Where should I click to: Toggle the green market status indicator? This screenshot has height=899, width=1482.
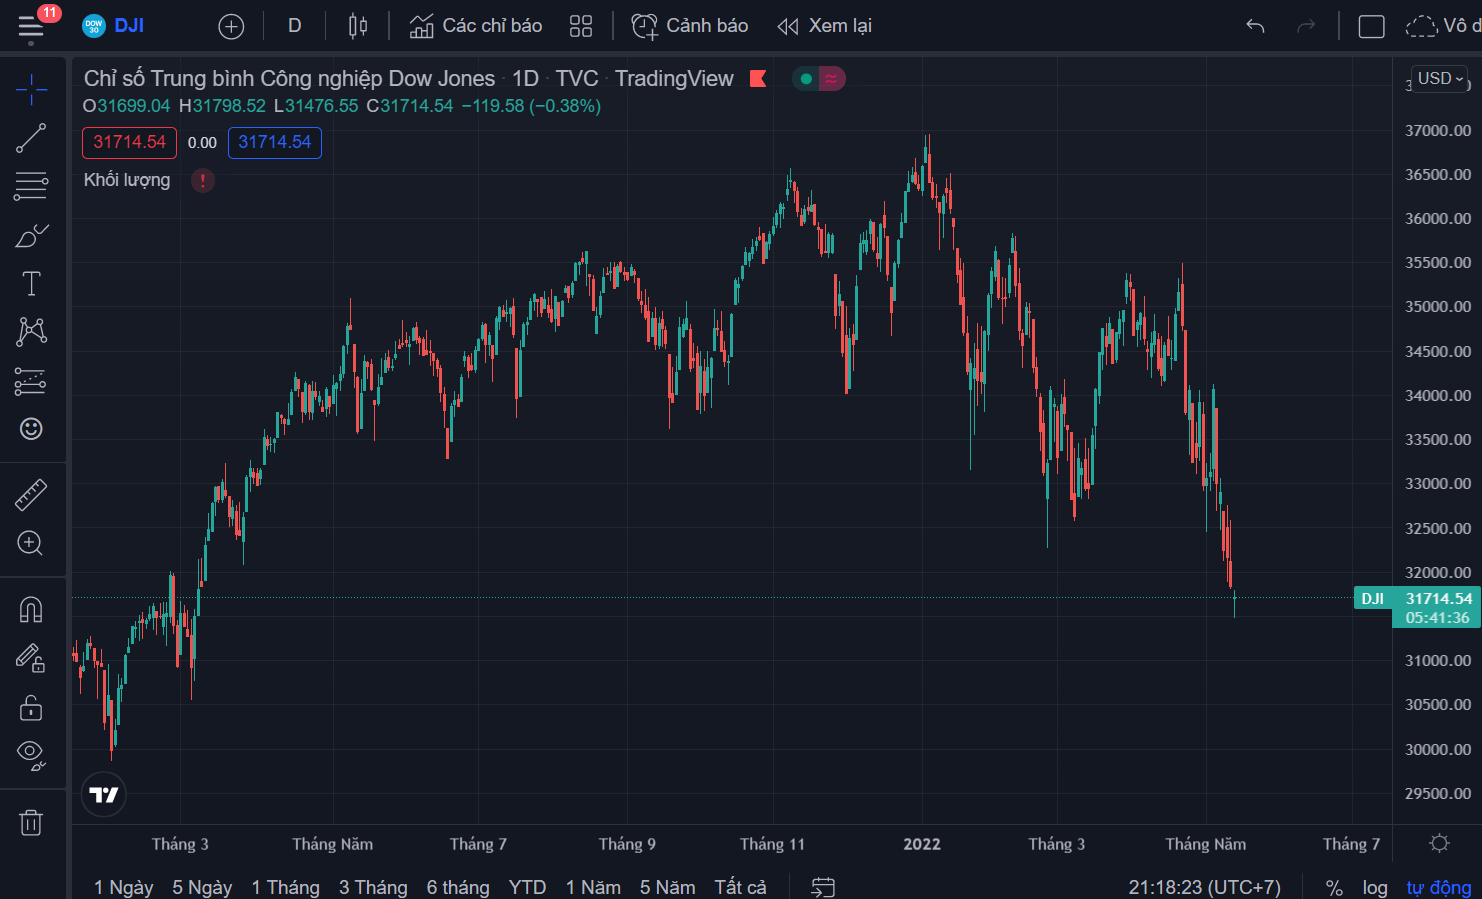click(805, 78)
